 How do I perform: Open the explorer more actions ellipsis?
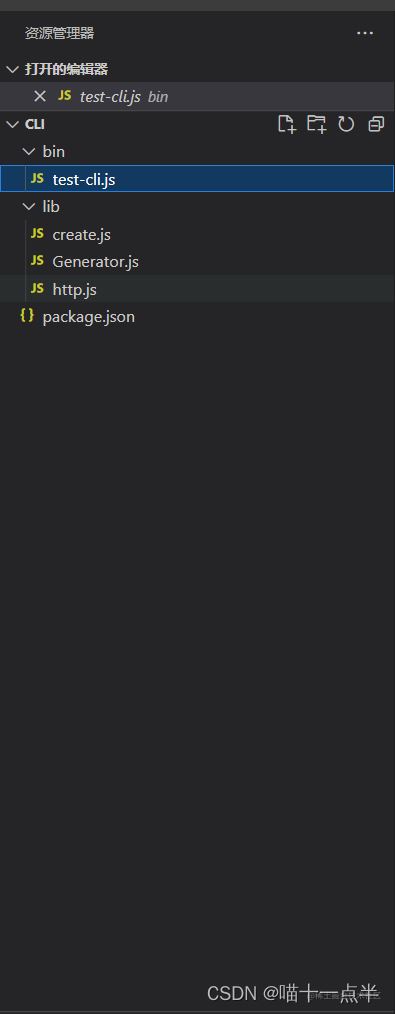point(365,33)
